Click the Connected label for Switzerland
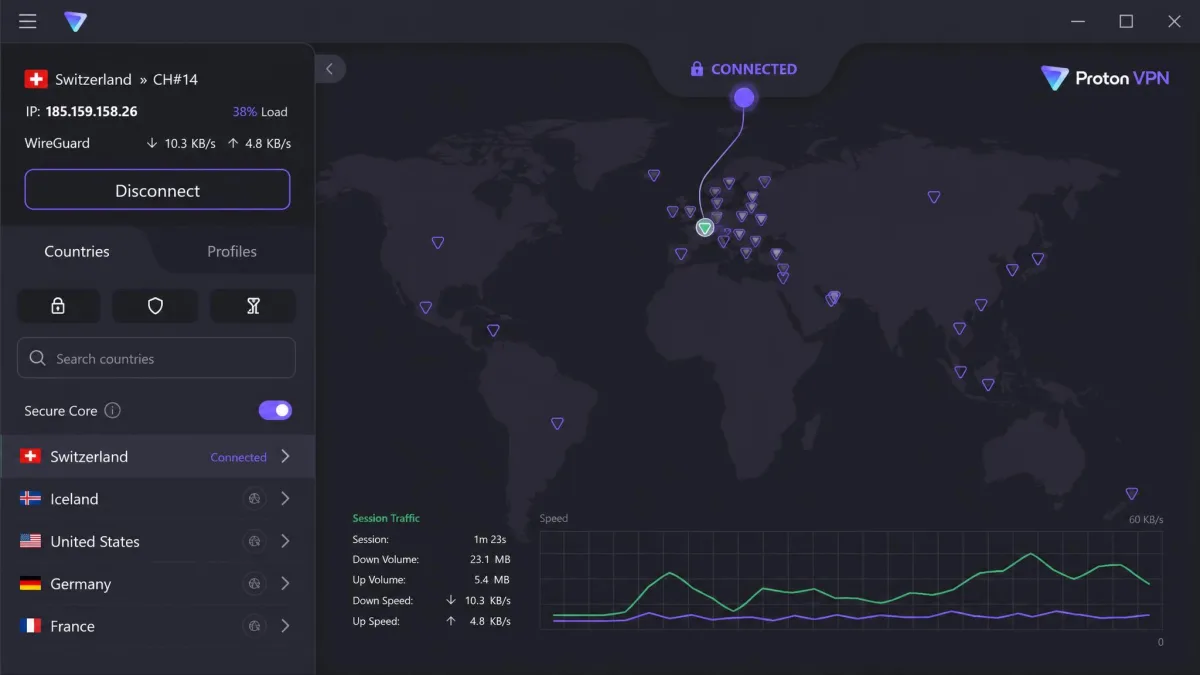 click(238, 457)
